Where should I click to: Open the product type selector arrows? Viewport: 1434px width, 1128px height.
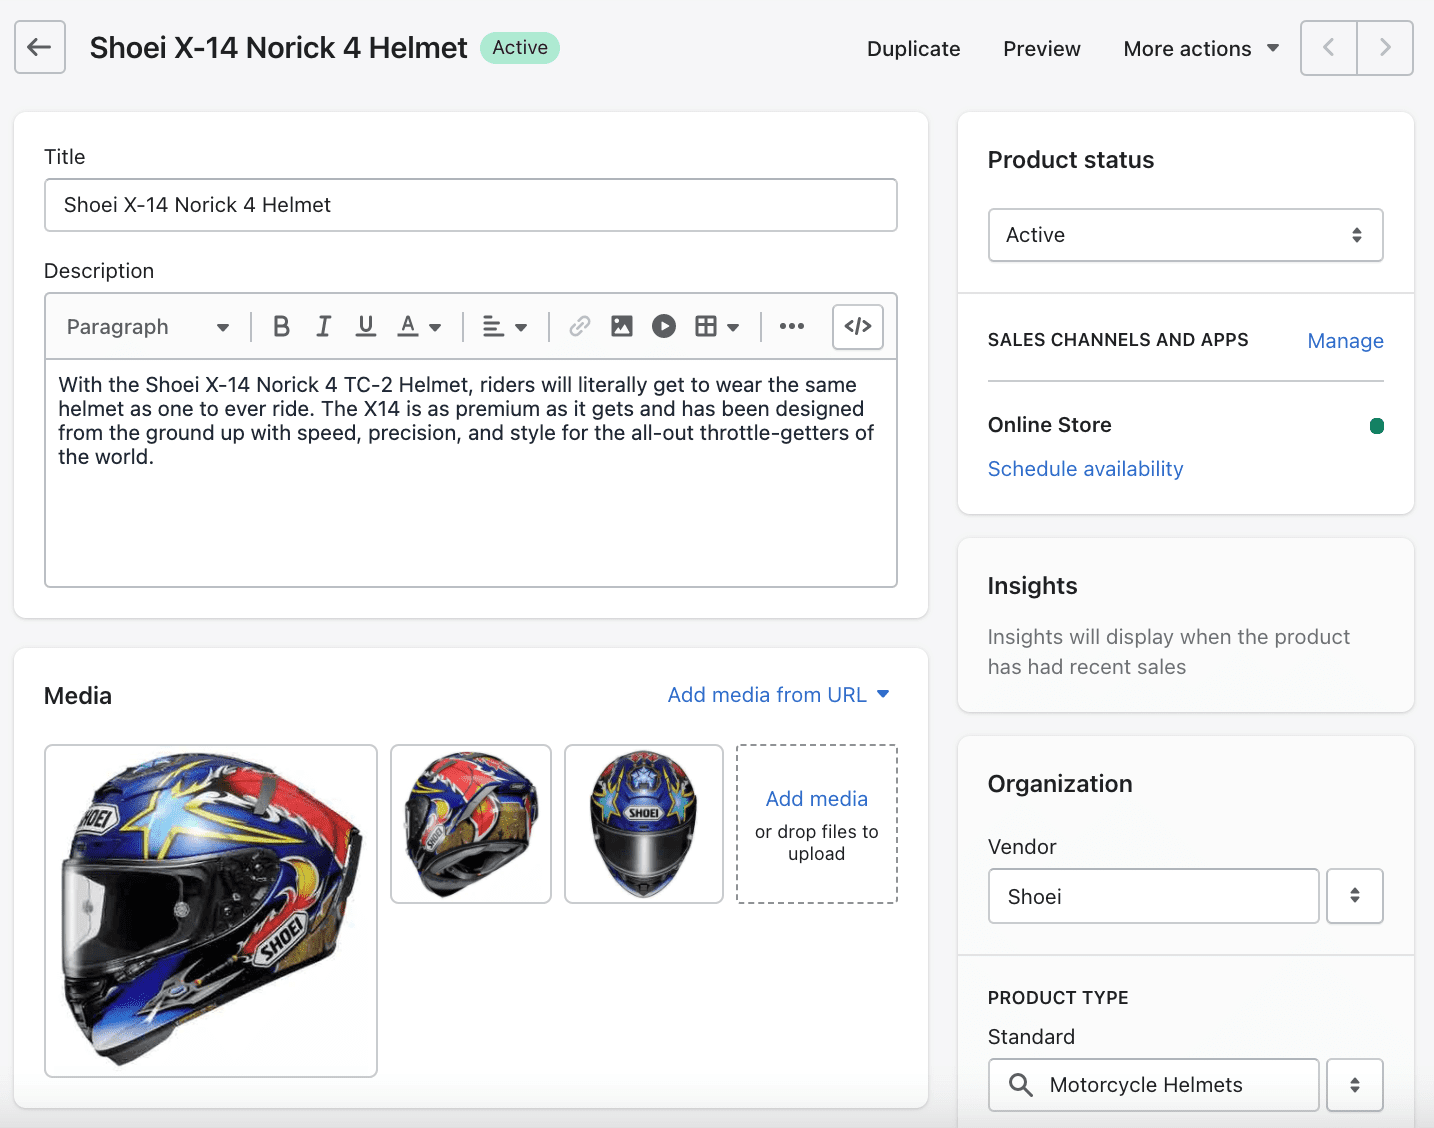point(1355,1085)
